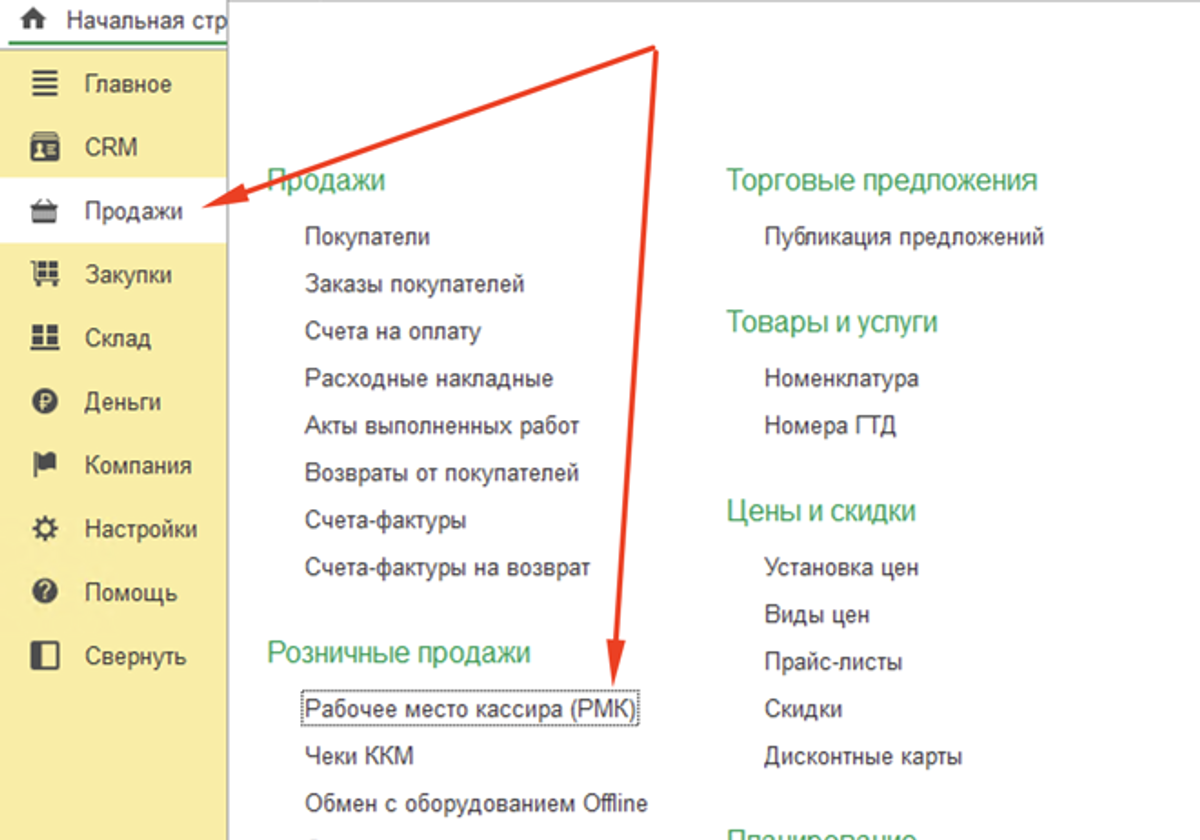Open Установка цен
The width and height of the screenshot is (1200, 840).
[841, 568]
